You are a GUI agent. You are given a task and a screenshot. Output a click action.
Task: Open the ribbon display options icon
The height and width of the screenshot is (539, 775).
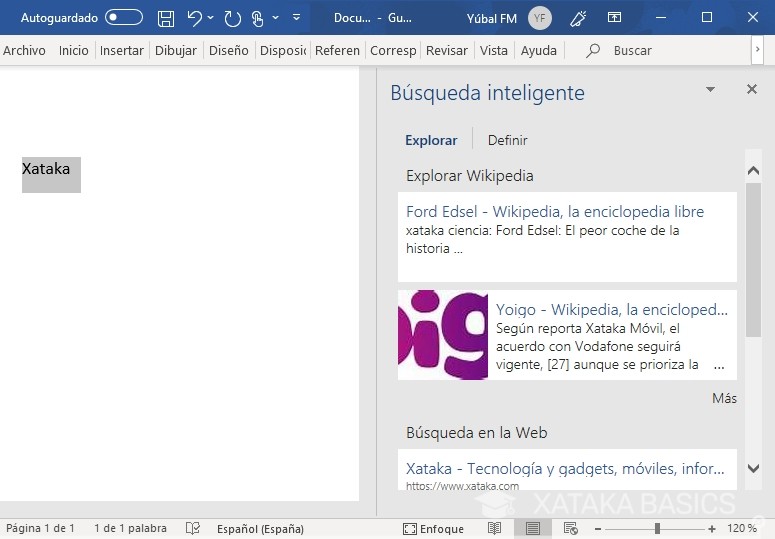(615, 18)
